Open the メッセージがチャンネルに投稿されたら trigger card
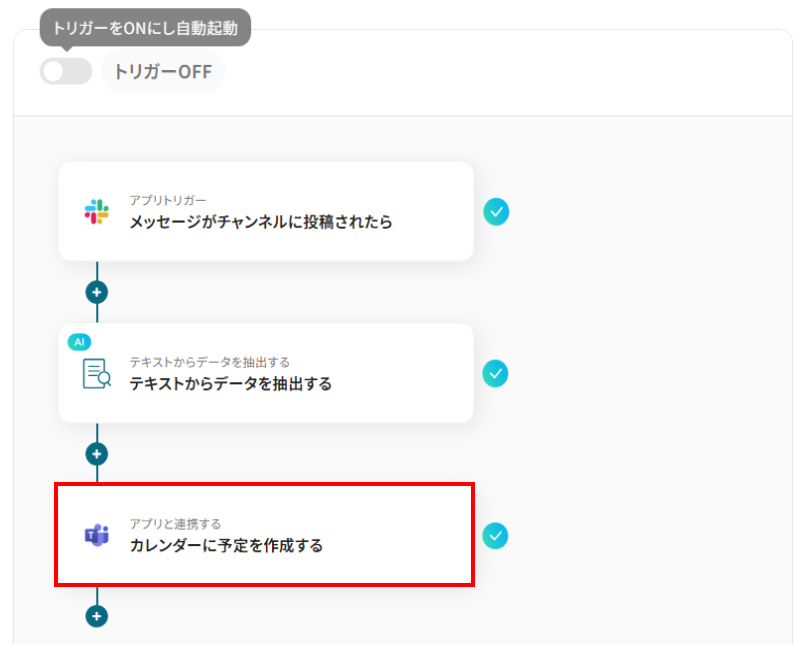The width and height of the screenshot is (807, 645). [266, 212]
